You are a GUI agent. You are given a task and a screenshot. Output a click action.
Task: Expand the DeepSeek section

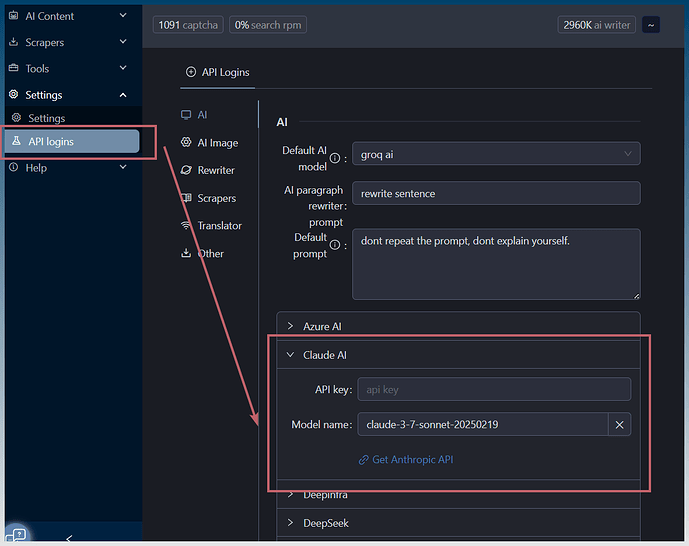coord(458,523)
